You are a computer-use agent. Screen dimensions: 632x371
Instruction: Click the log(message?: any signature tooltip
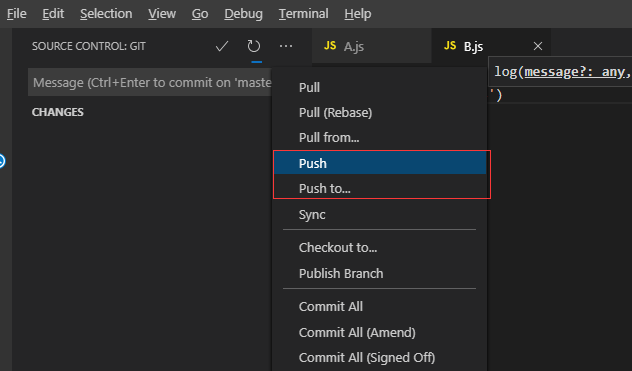click(560, 72)
